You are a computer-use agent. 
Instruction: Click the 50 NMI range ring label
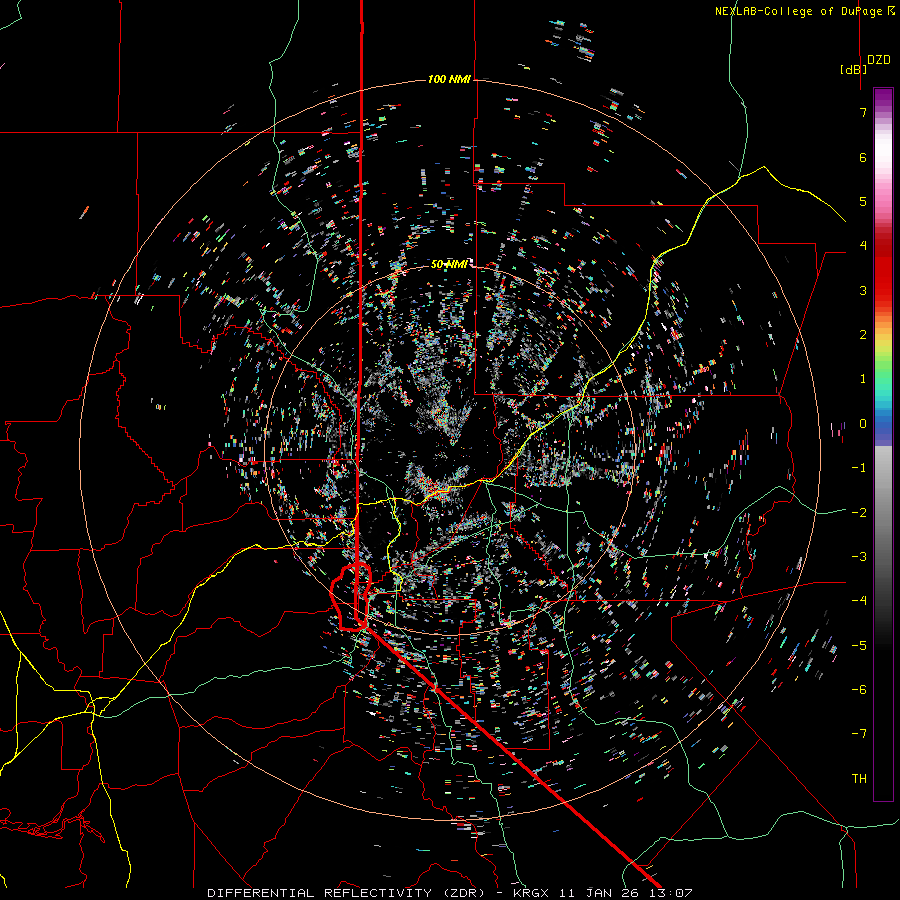449,264
